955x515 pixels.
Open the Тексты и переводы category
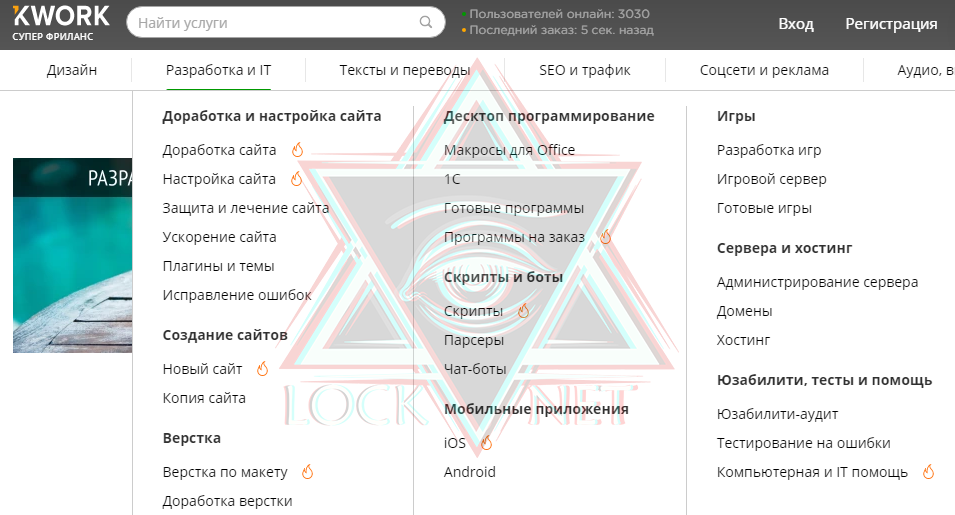[x=404, y=70]
